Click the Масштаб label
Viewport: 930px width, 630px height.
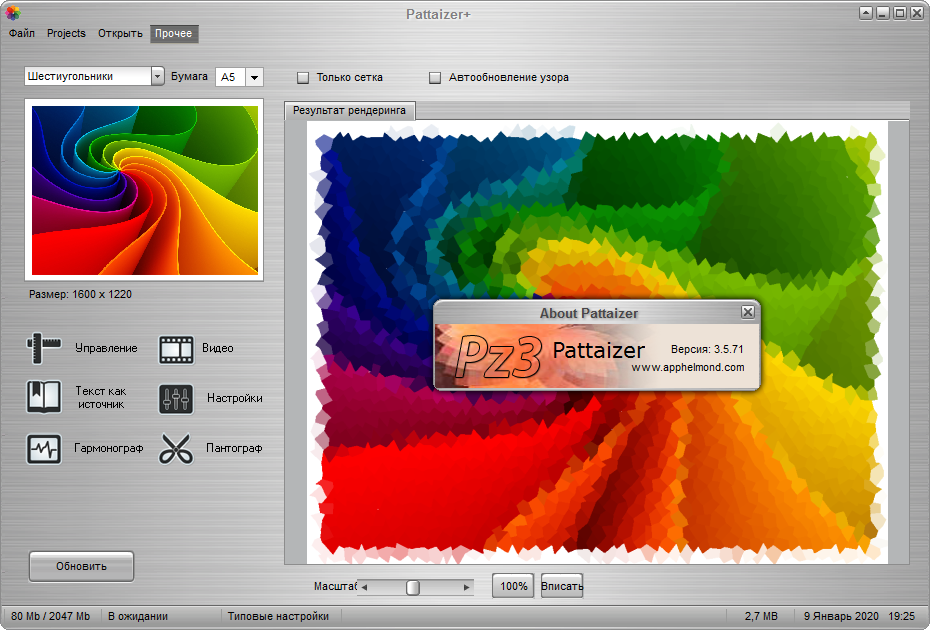tap(335, 586)
